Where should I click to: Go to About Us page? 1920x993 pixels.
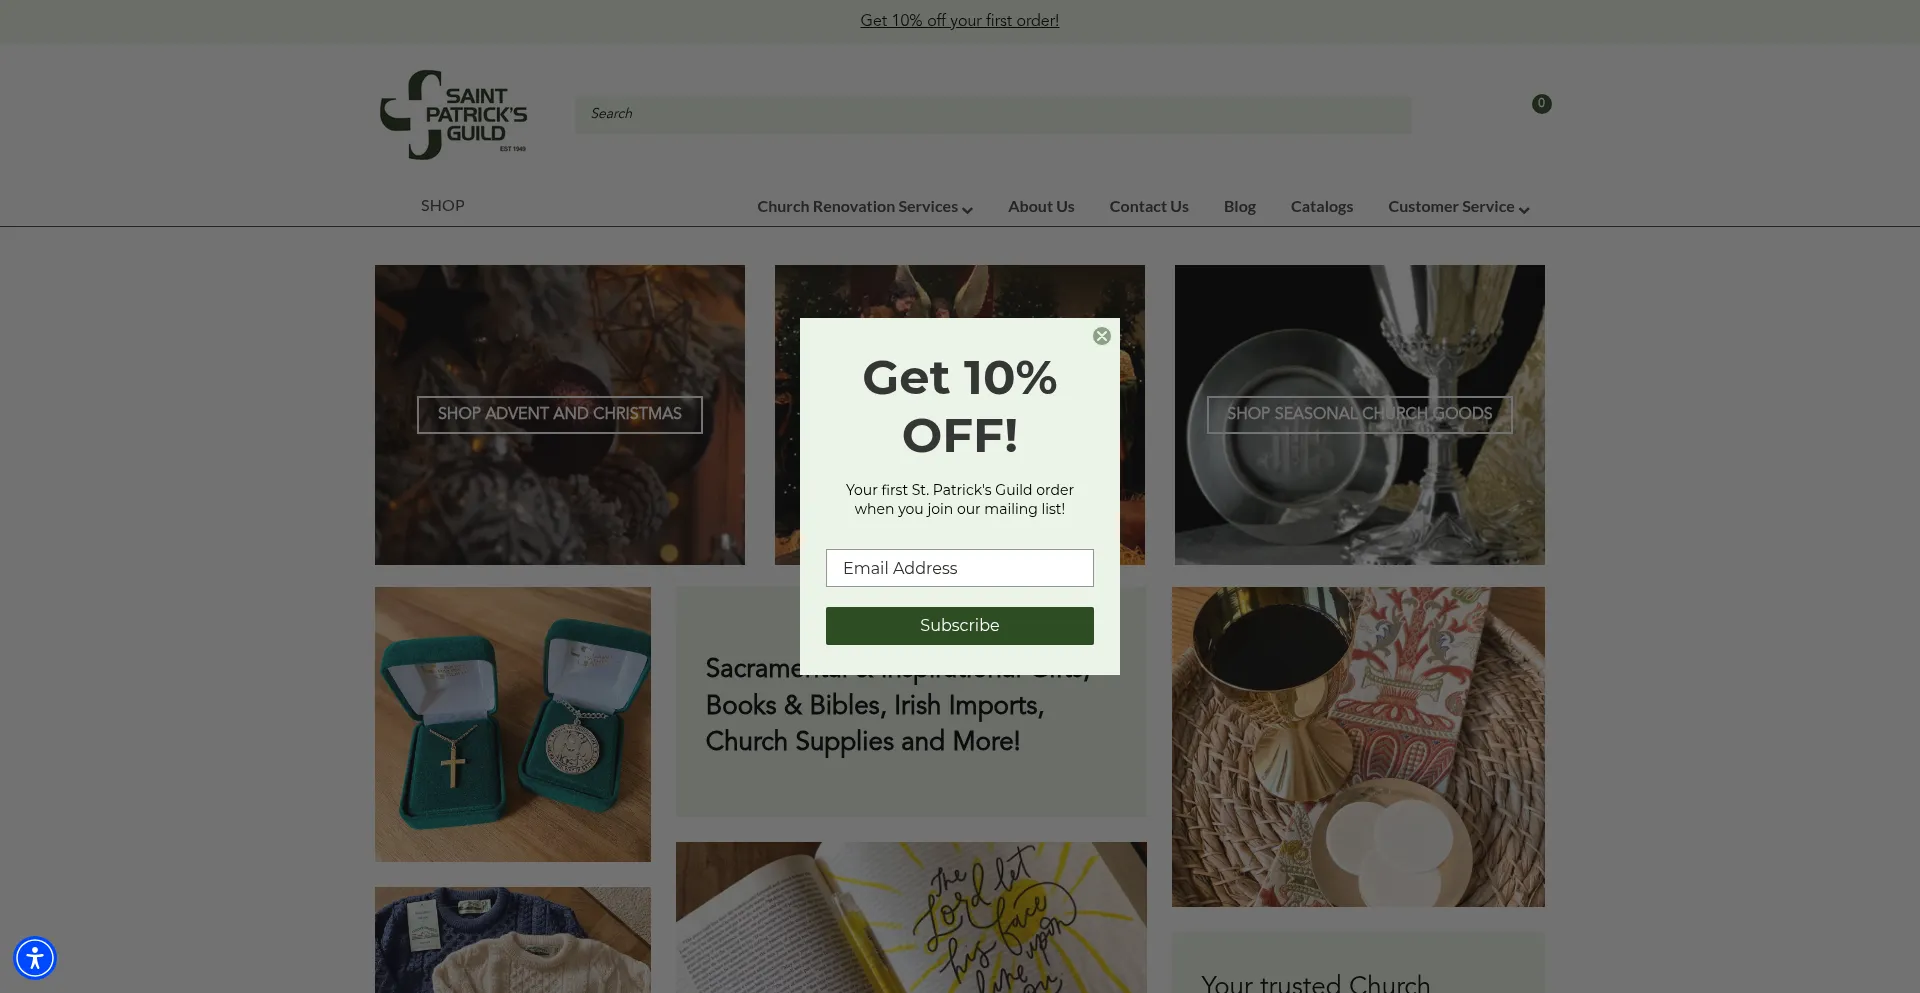(x=1041, y=207)
